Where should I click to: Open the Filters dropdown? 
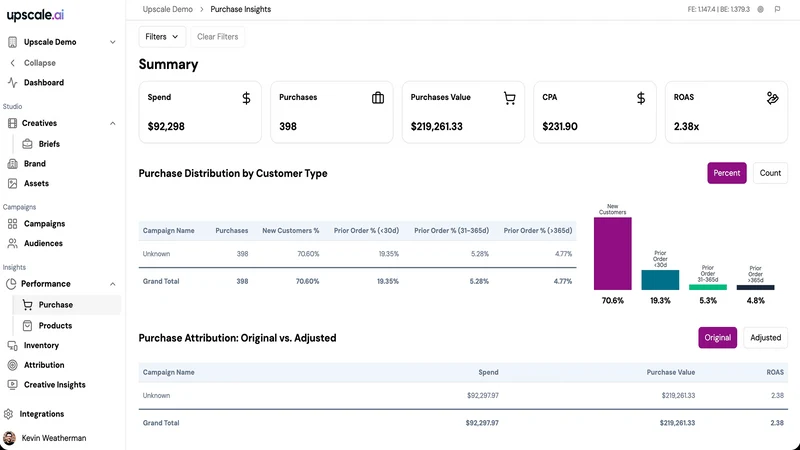click(162, 37)
